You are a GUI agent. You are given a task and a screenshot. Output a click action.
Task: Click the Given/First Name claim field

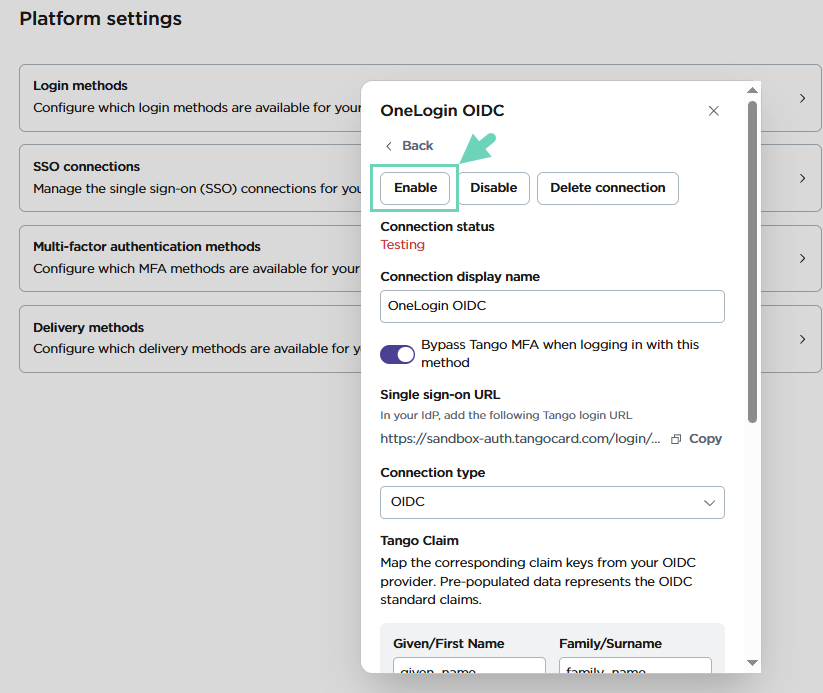click(469, 666)
